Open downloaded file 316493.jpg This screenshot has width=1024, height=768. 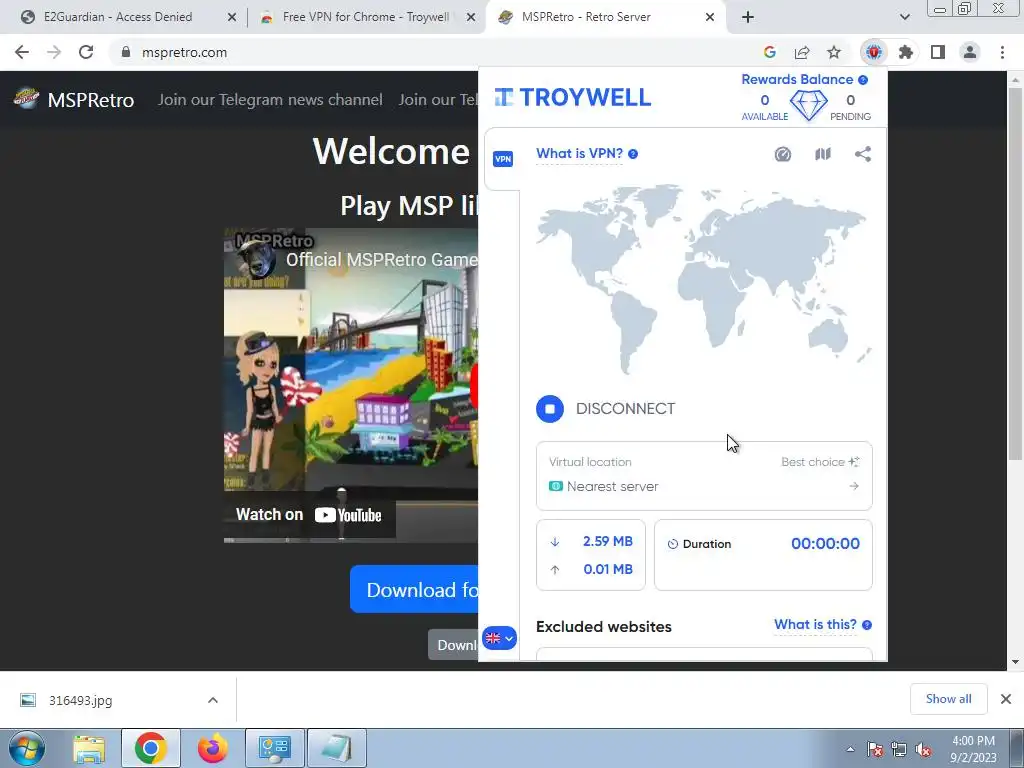tap(80, 700)
